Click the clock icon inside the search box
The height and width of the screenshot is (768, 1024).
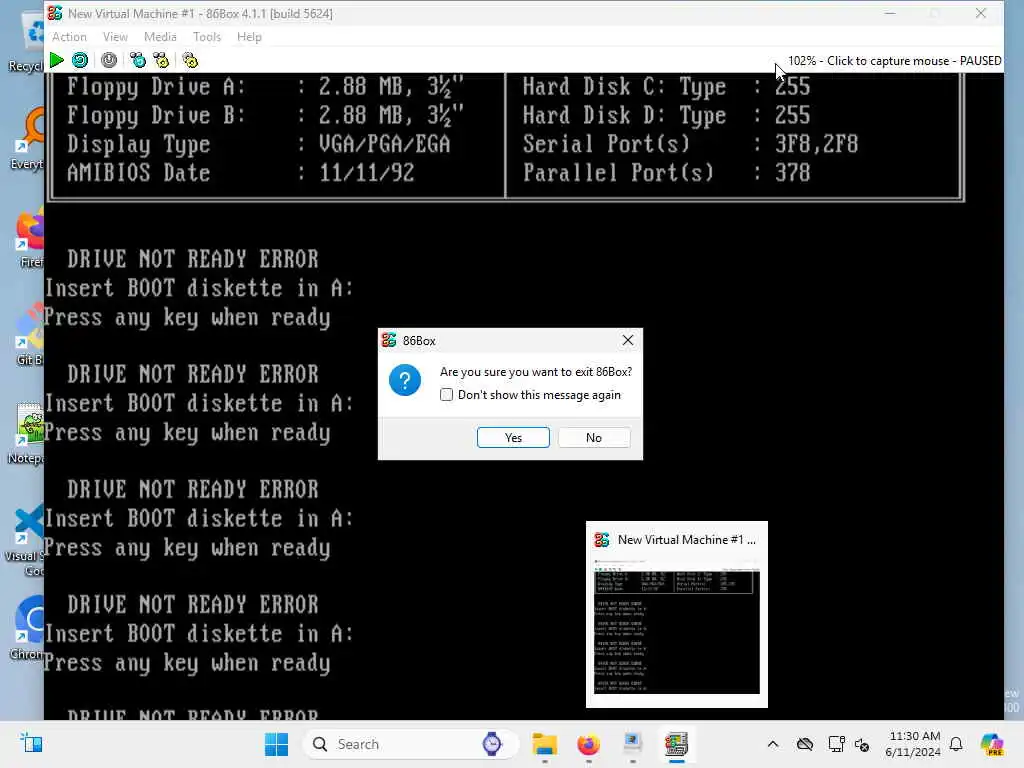coord(492,744)
